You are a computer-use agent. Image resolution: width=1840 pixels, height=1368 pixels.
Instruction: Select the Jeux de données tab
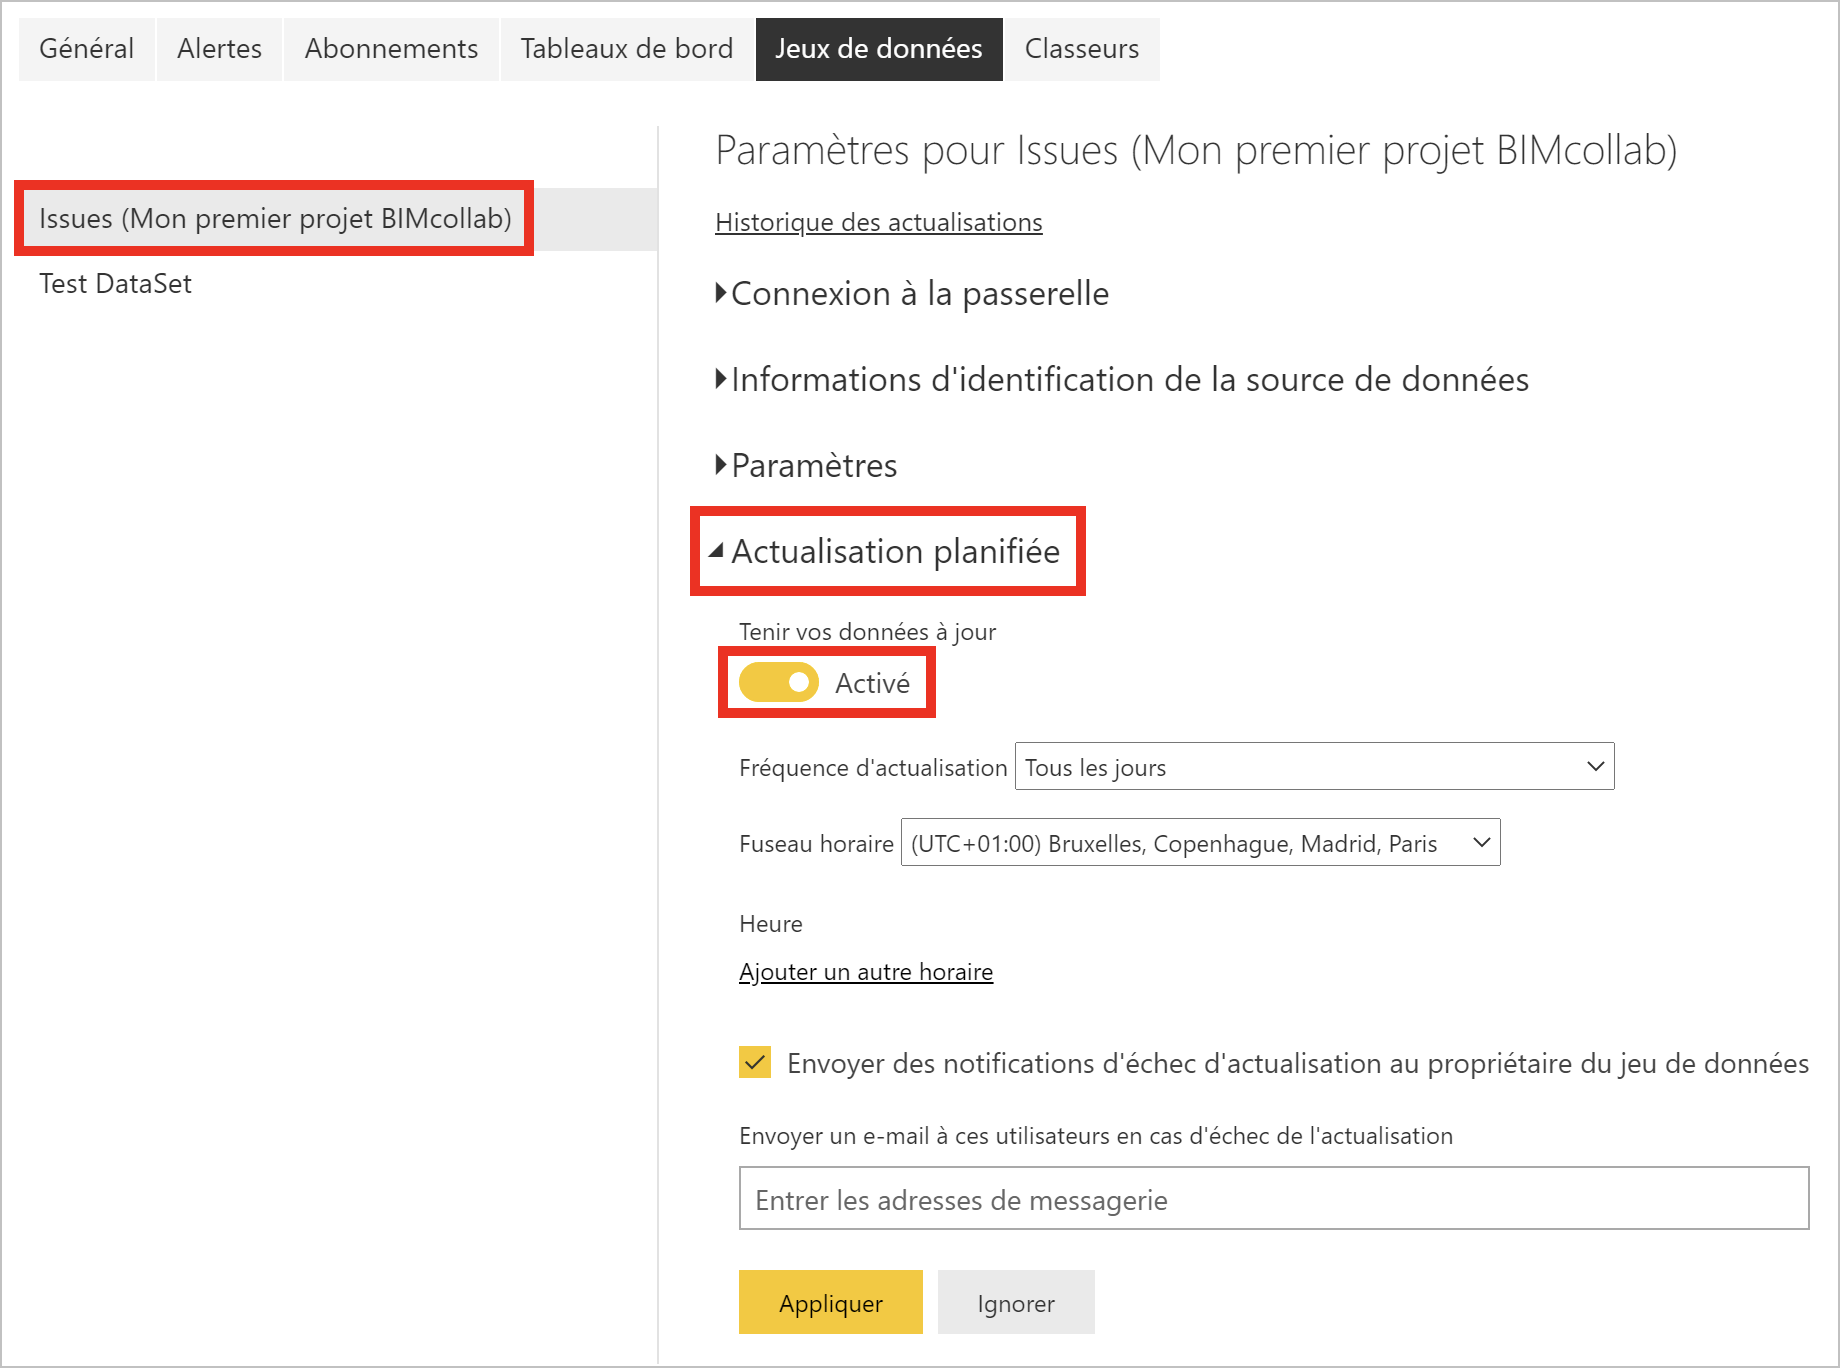[x=879, y=49]
